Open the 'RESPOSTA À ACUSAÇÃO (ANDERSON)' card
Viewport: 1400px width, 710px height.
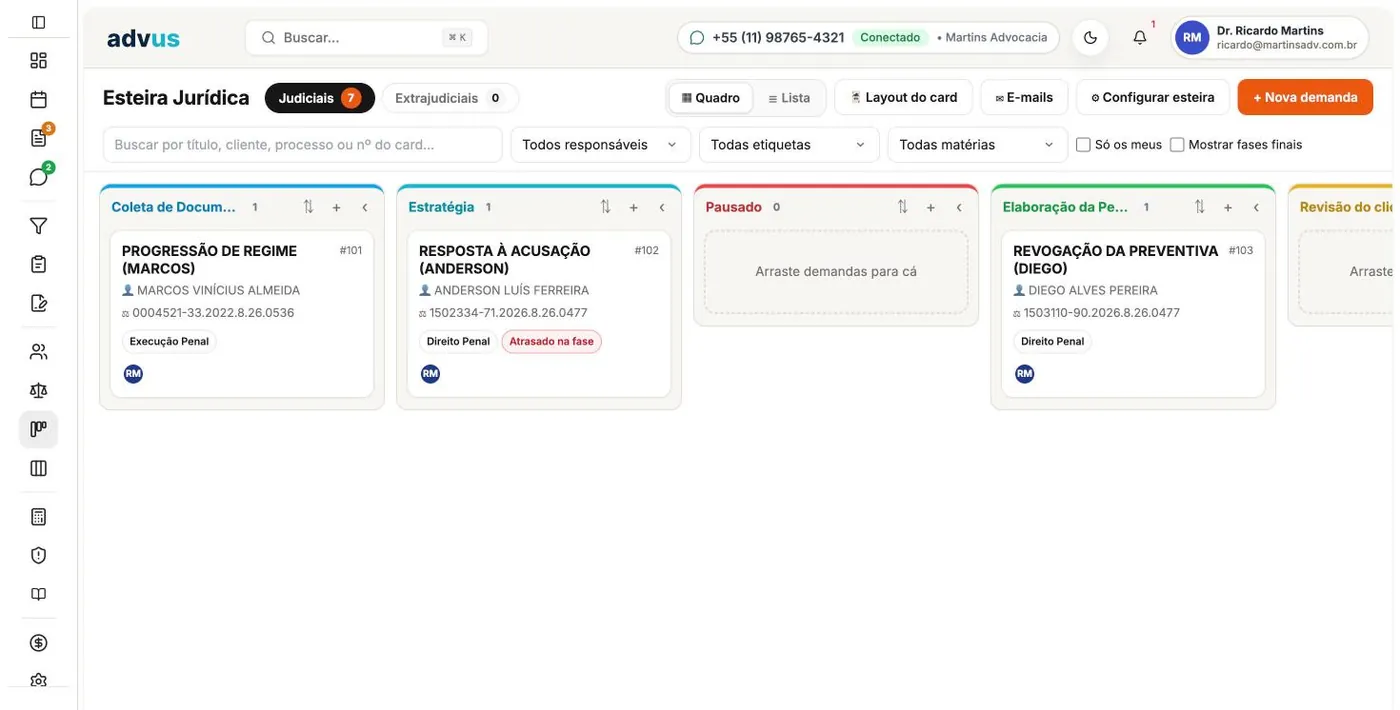pyautogui.click(x=539, y=314)
